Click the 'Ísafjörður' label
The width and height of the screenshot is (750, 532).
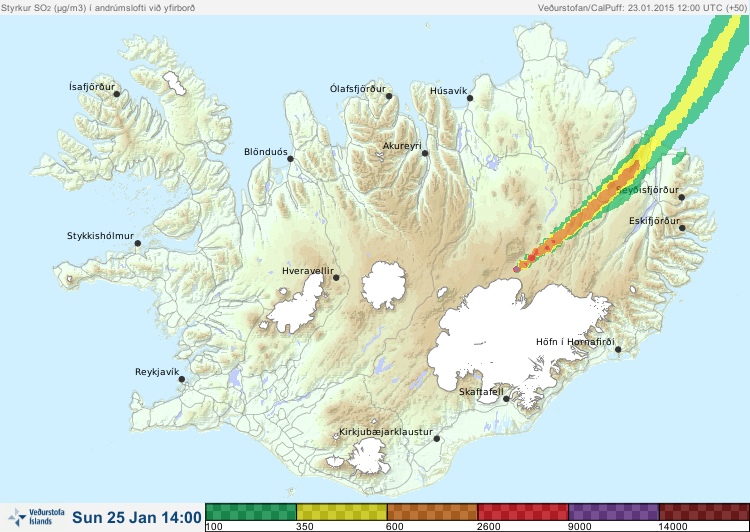click(92, 87)
